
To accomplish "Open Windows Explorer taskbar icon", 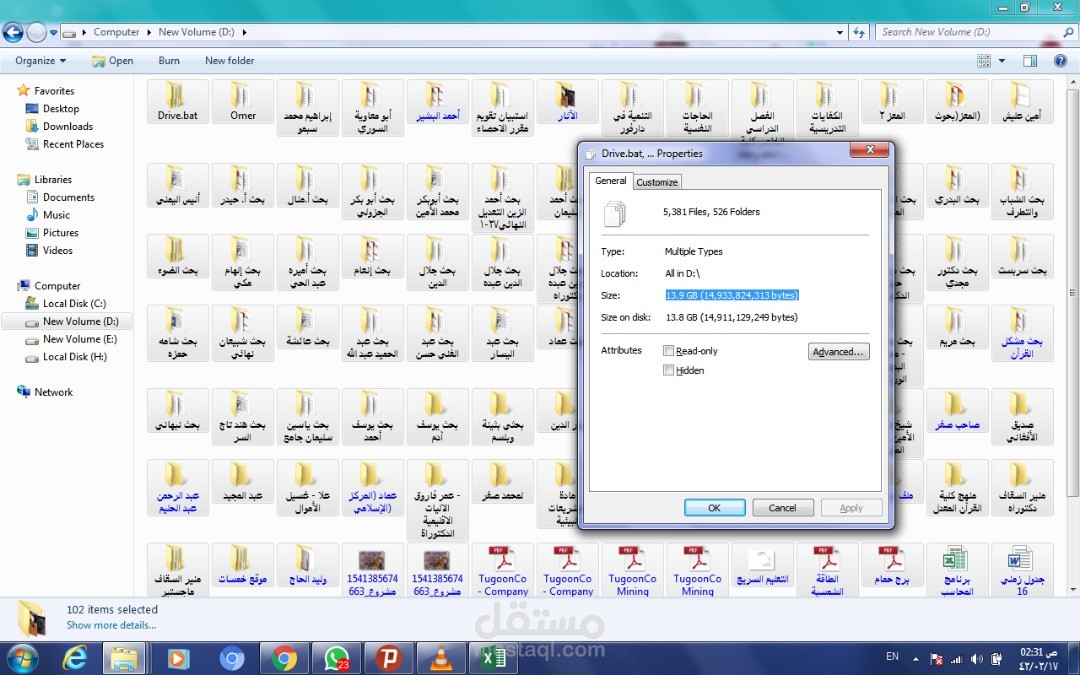I will [125, 658].
